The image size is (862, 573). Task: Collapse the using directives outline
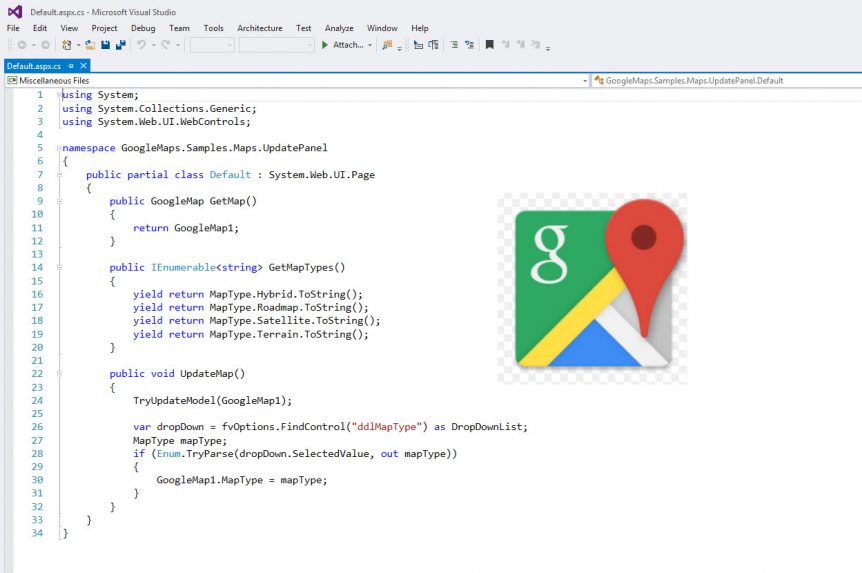coord(59,95)
